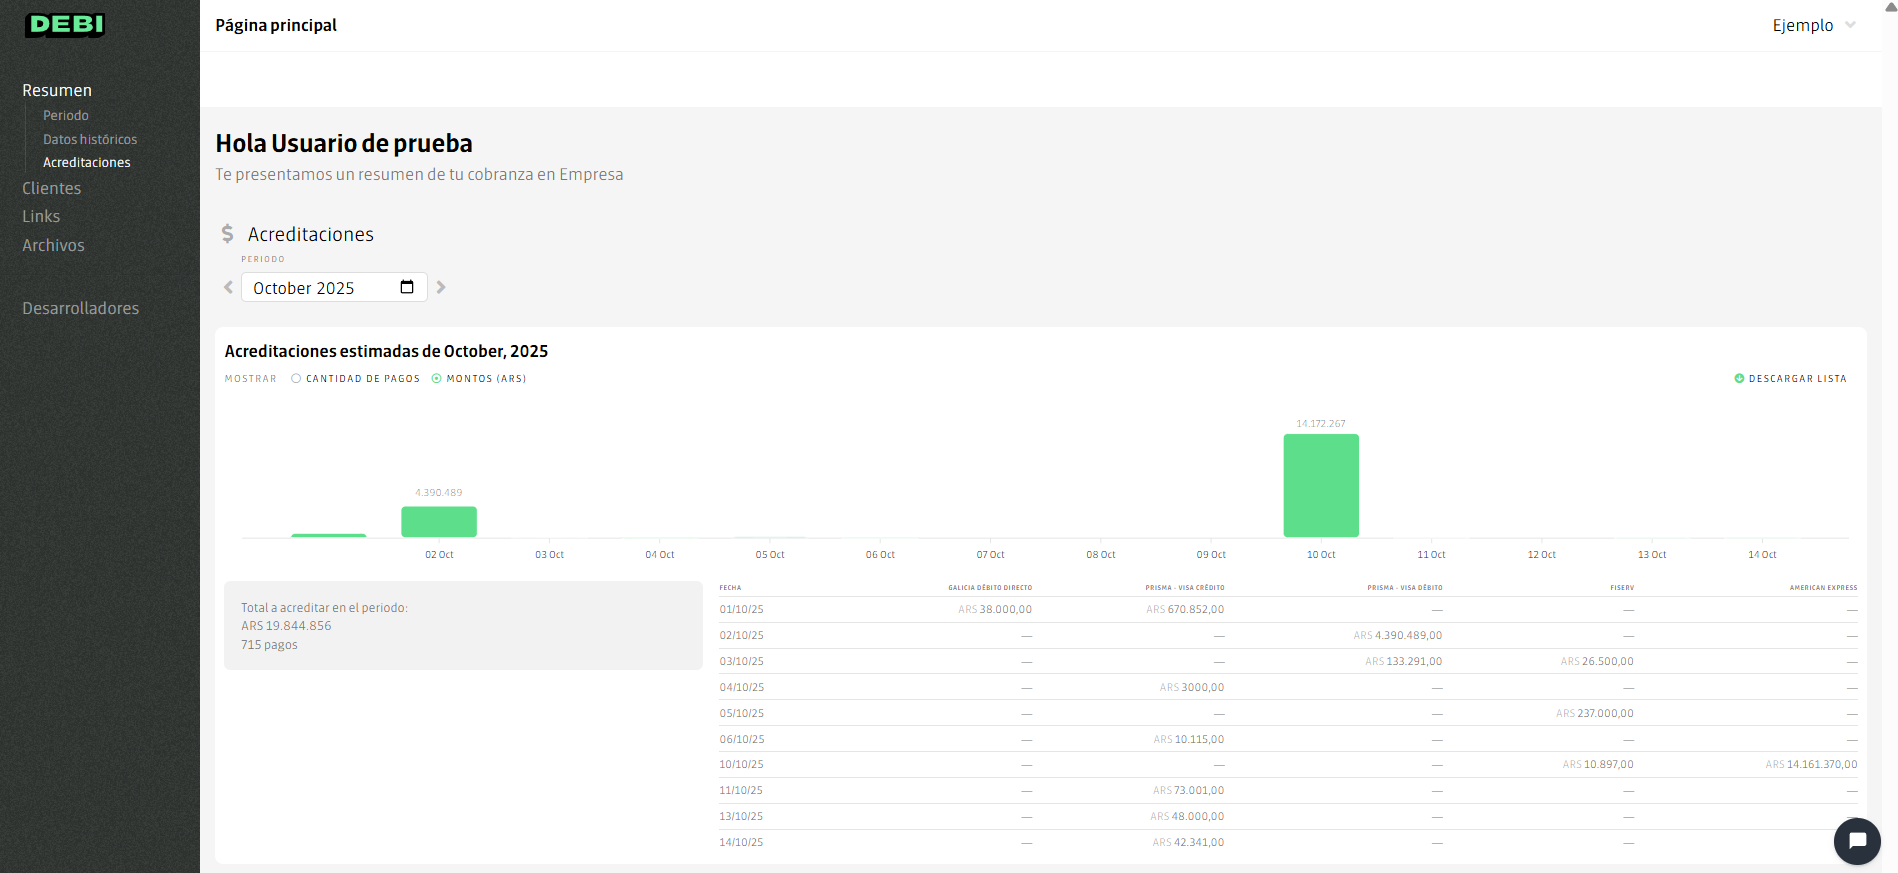Screen dimensions: 1898x873
Task: Select Montos (ARS) radio option
Action: [436, 379]
